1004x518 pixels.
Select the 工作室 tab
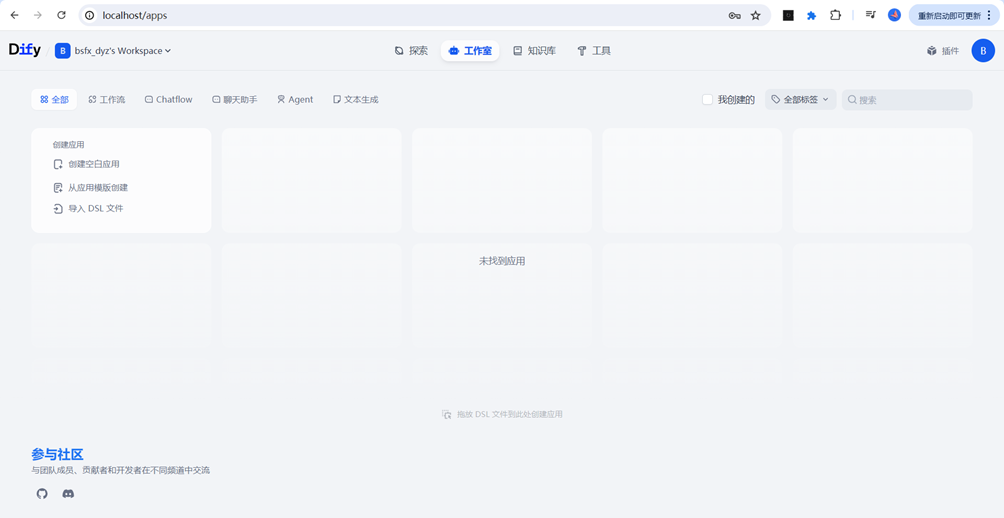470,51
